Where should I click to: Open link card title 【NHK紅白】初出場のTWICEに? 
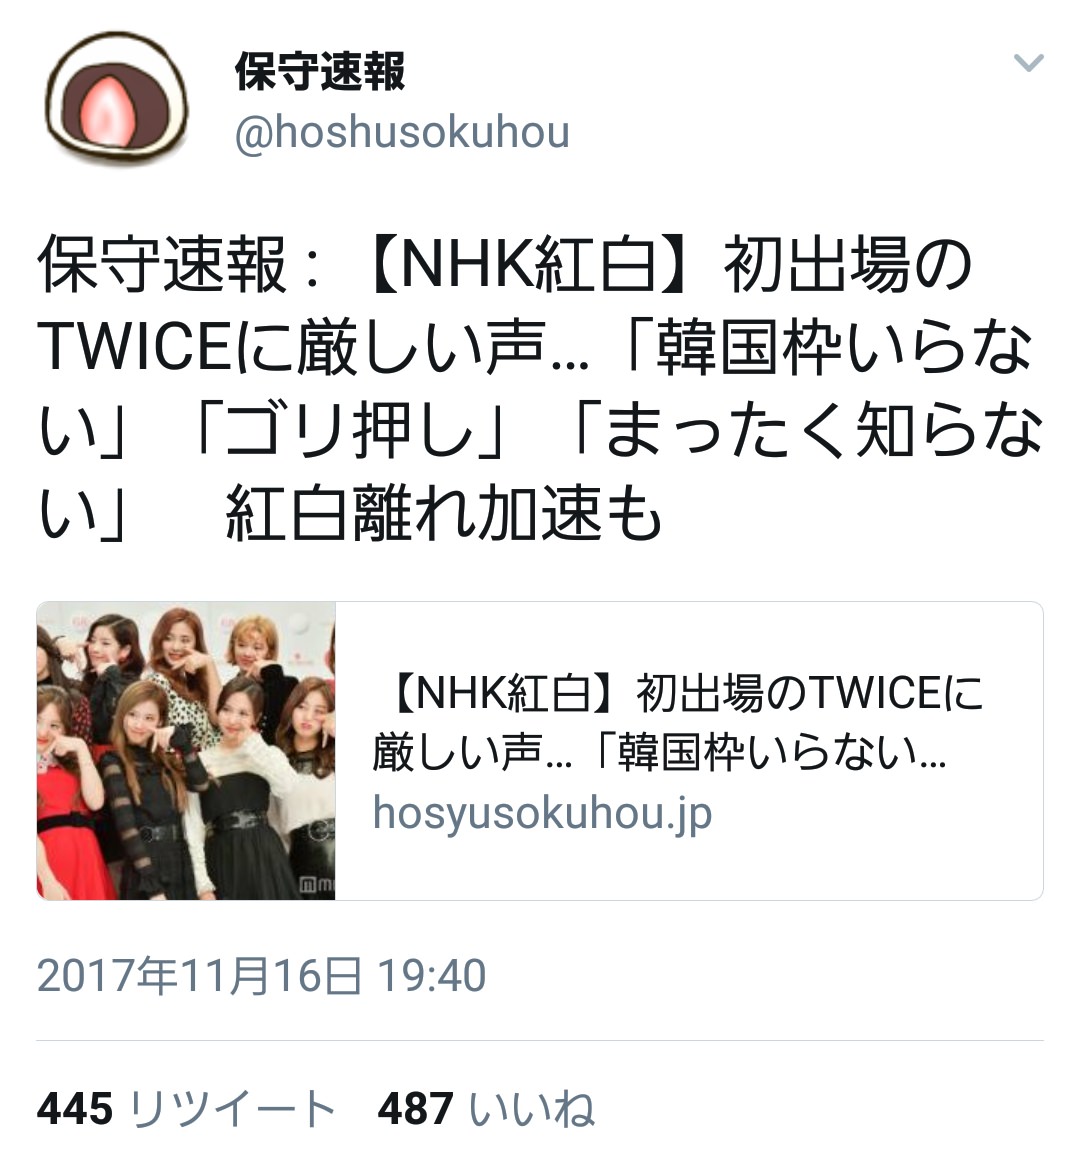pyautogui.click(x=678, y=693)
